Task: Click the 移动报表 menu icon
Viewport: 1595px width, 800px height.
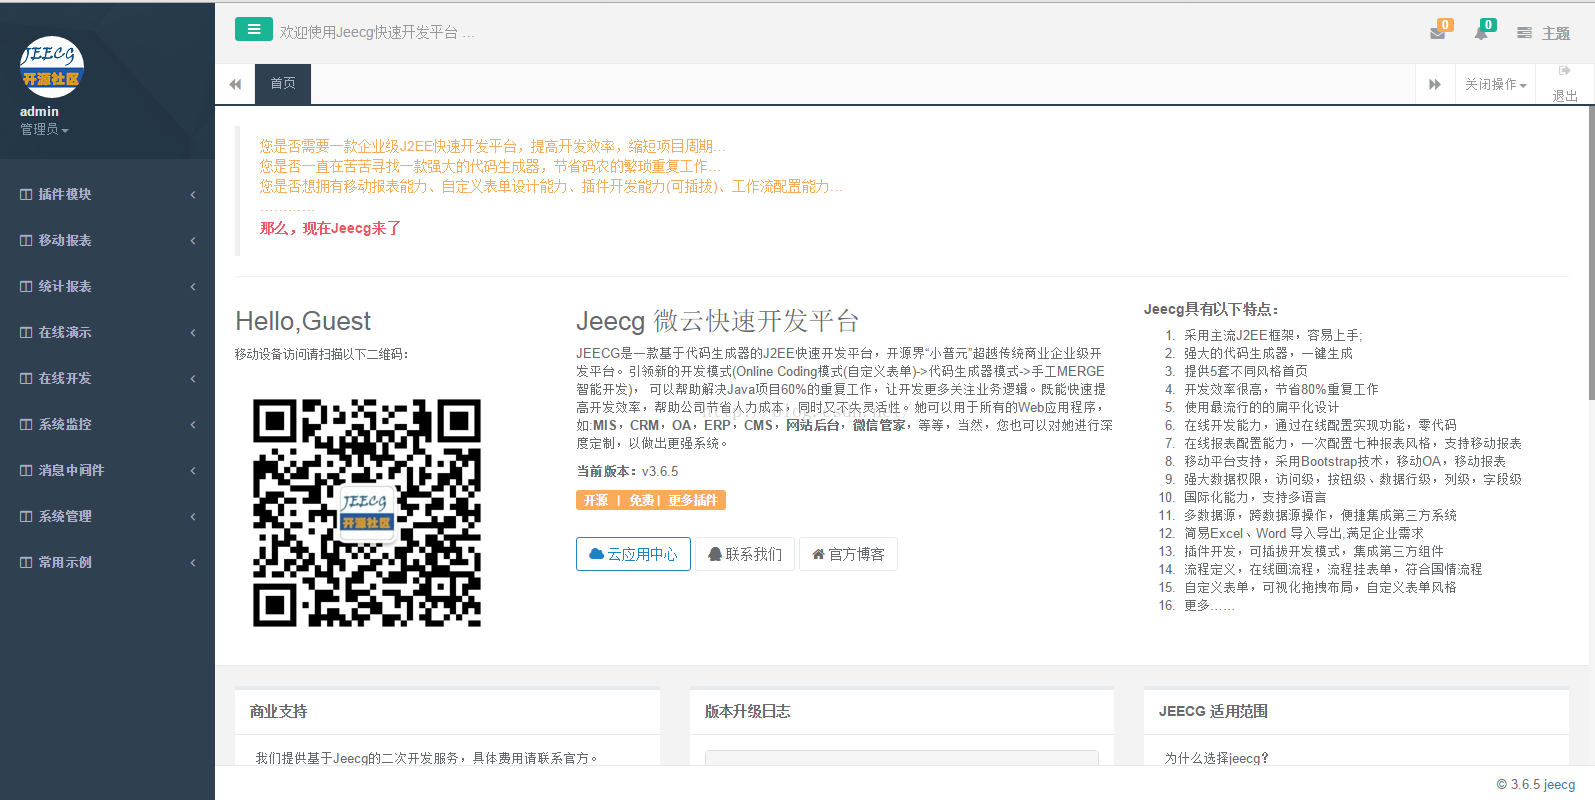Action: [26, 240]
